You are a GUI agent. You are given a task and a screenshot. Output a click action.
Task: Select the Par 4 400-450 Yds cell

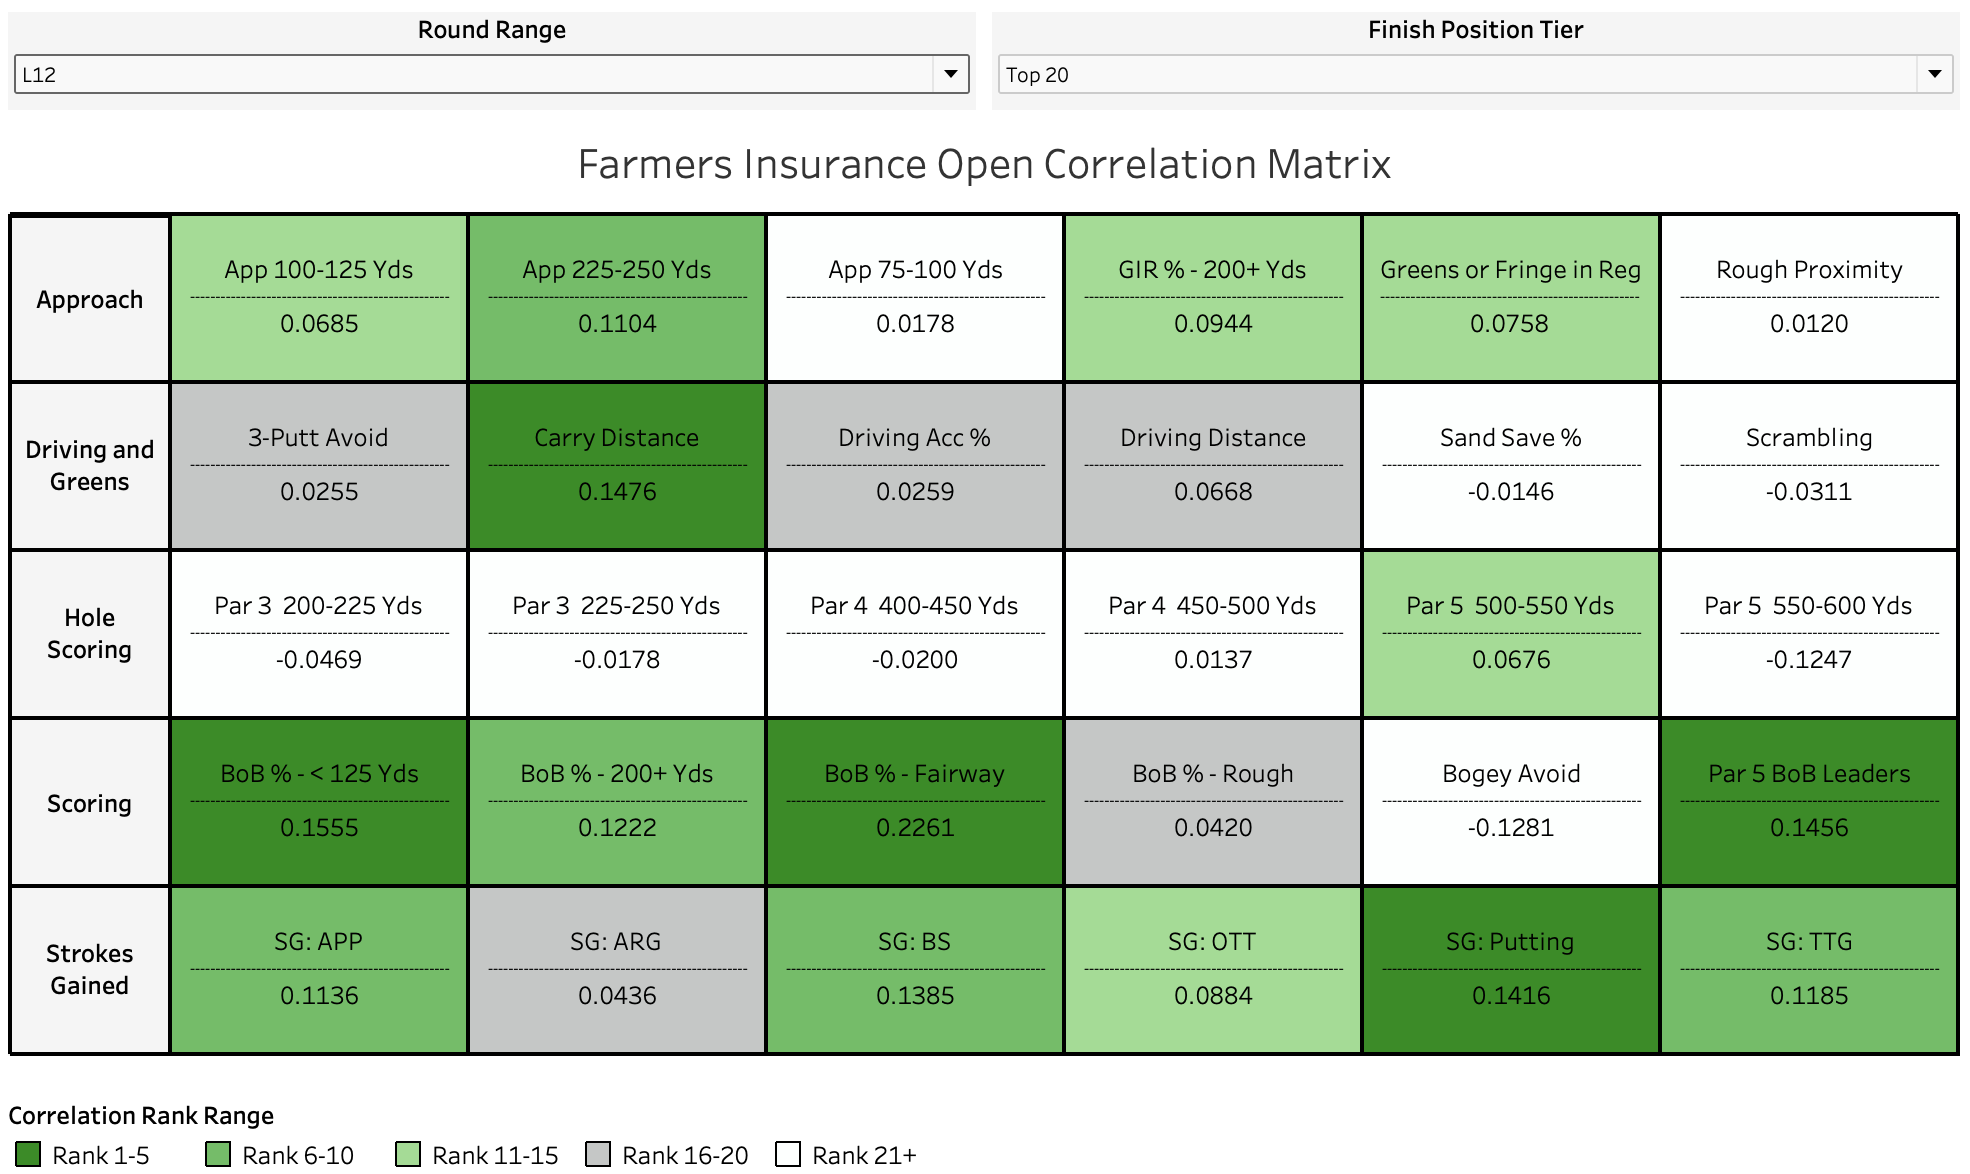[915, 634]
